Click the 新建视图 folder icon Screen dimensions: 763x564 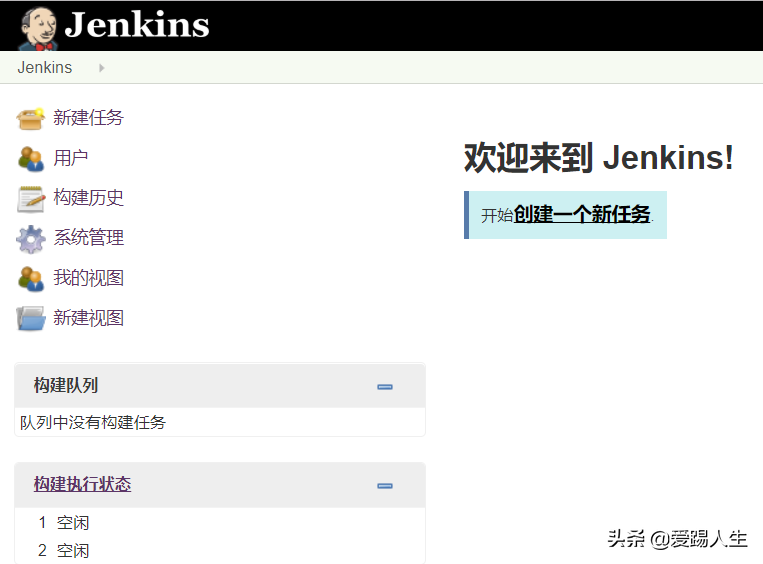31,319
